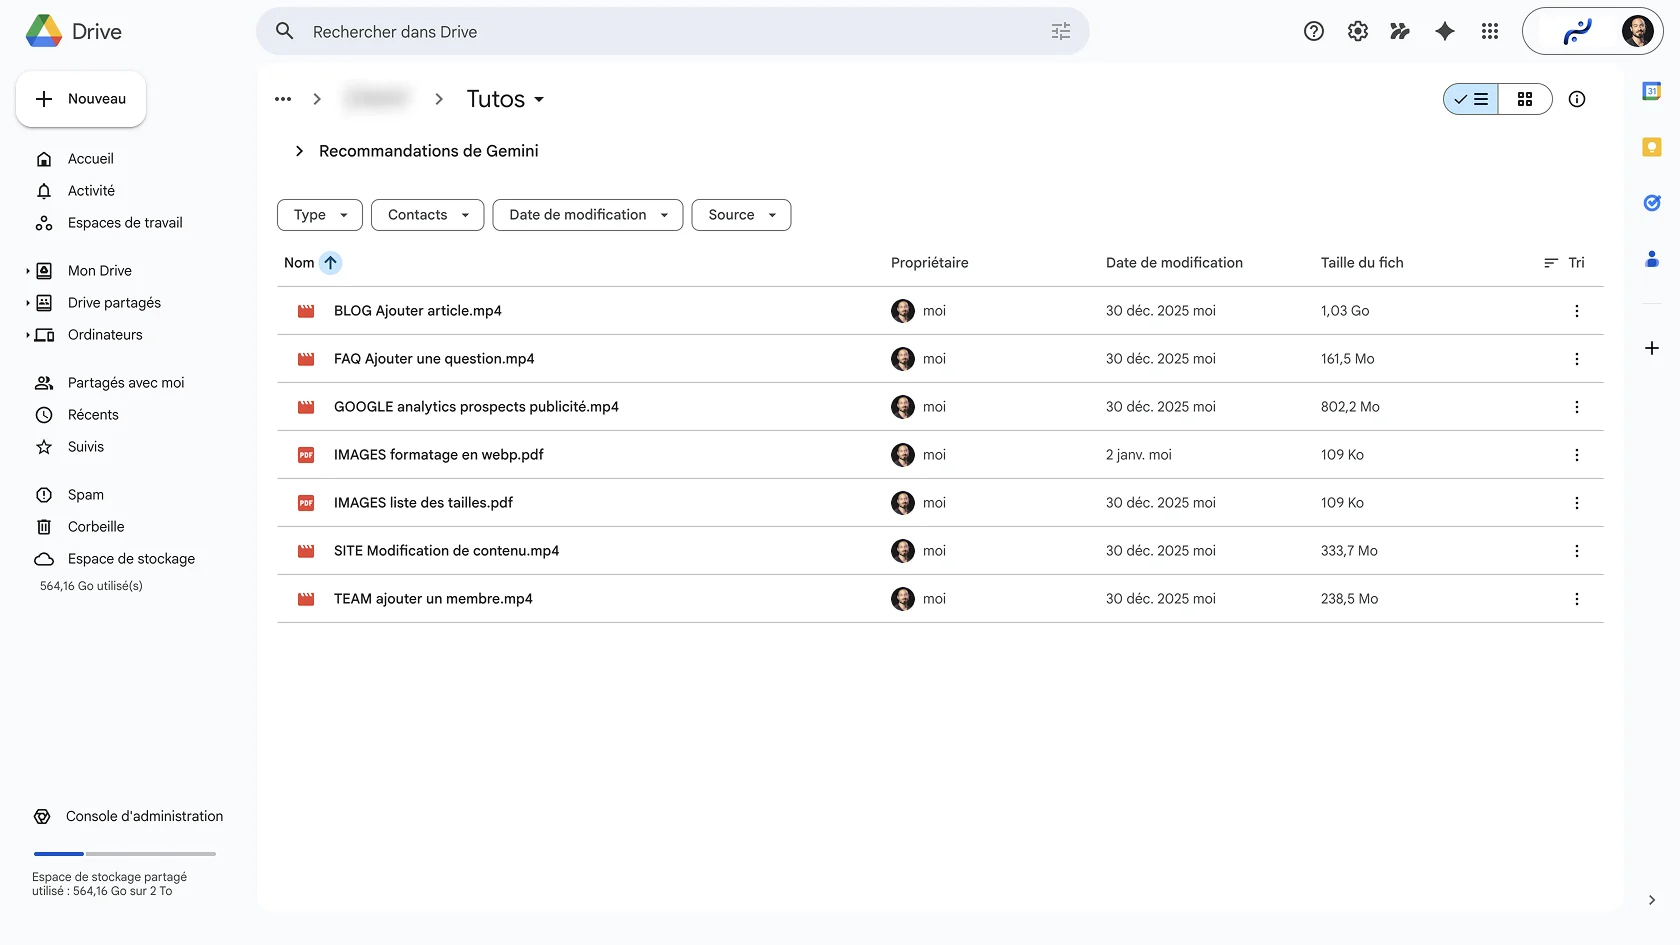Open Google Tasks side panel icon

click(1652, 203)
